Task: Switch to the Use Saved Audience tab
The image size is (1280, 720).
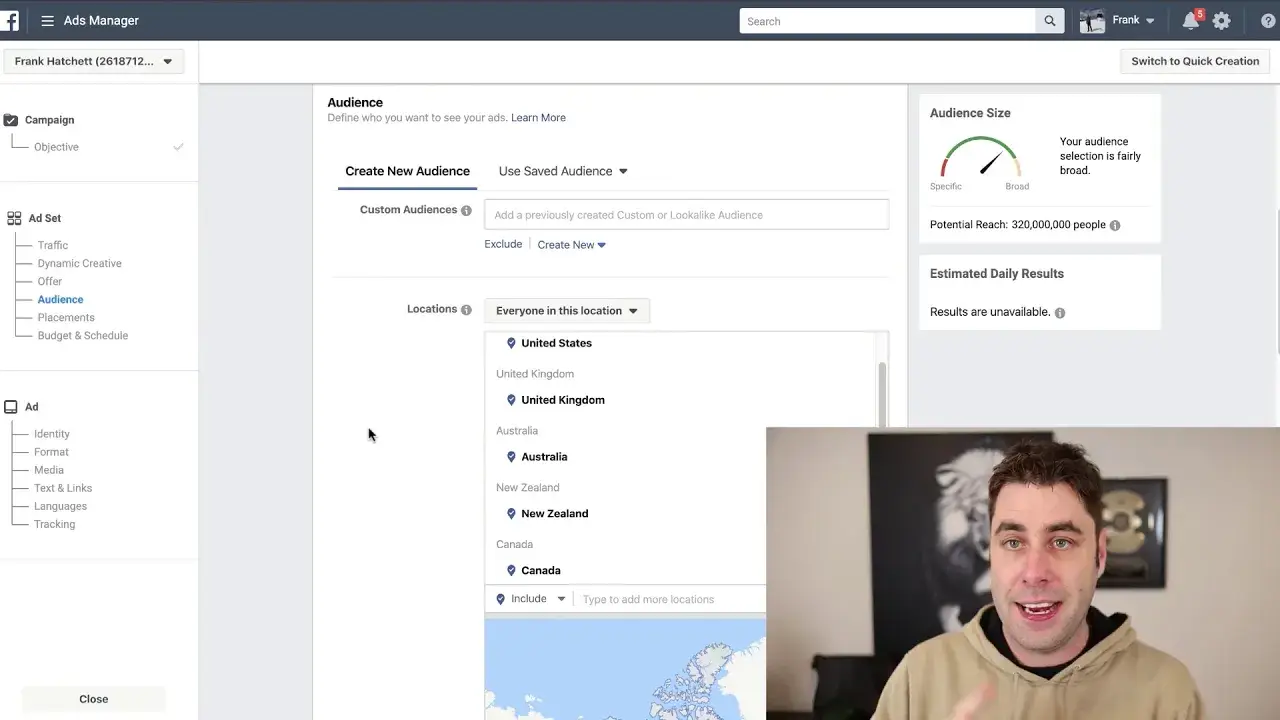Action: 562,171
